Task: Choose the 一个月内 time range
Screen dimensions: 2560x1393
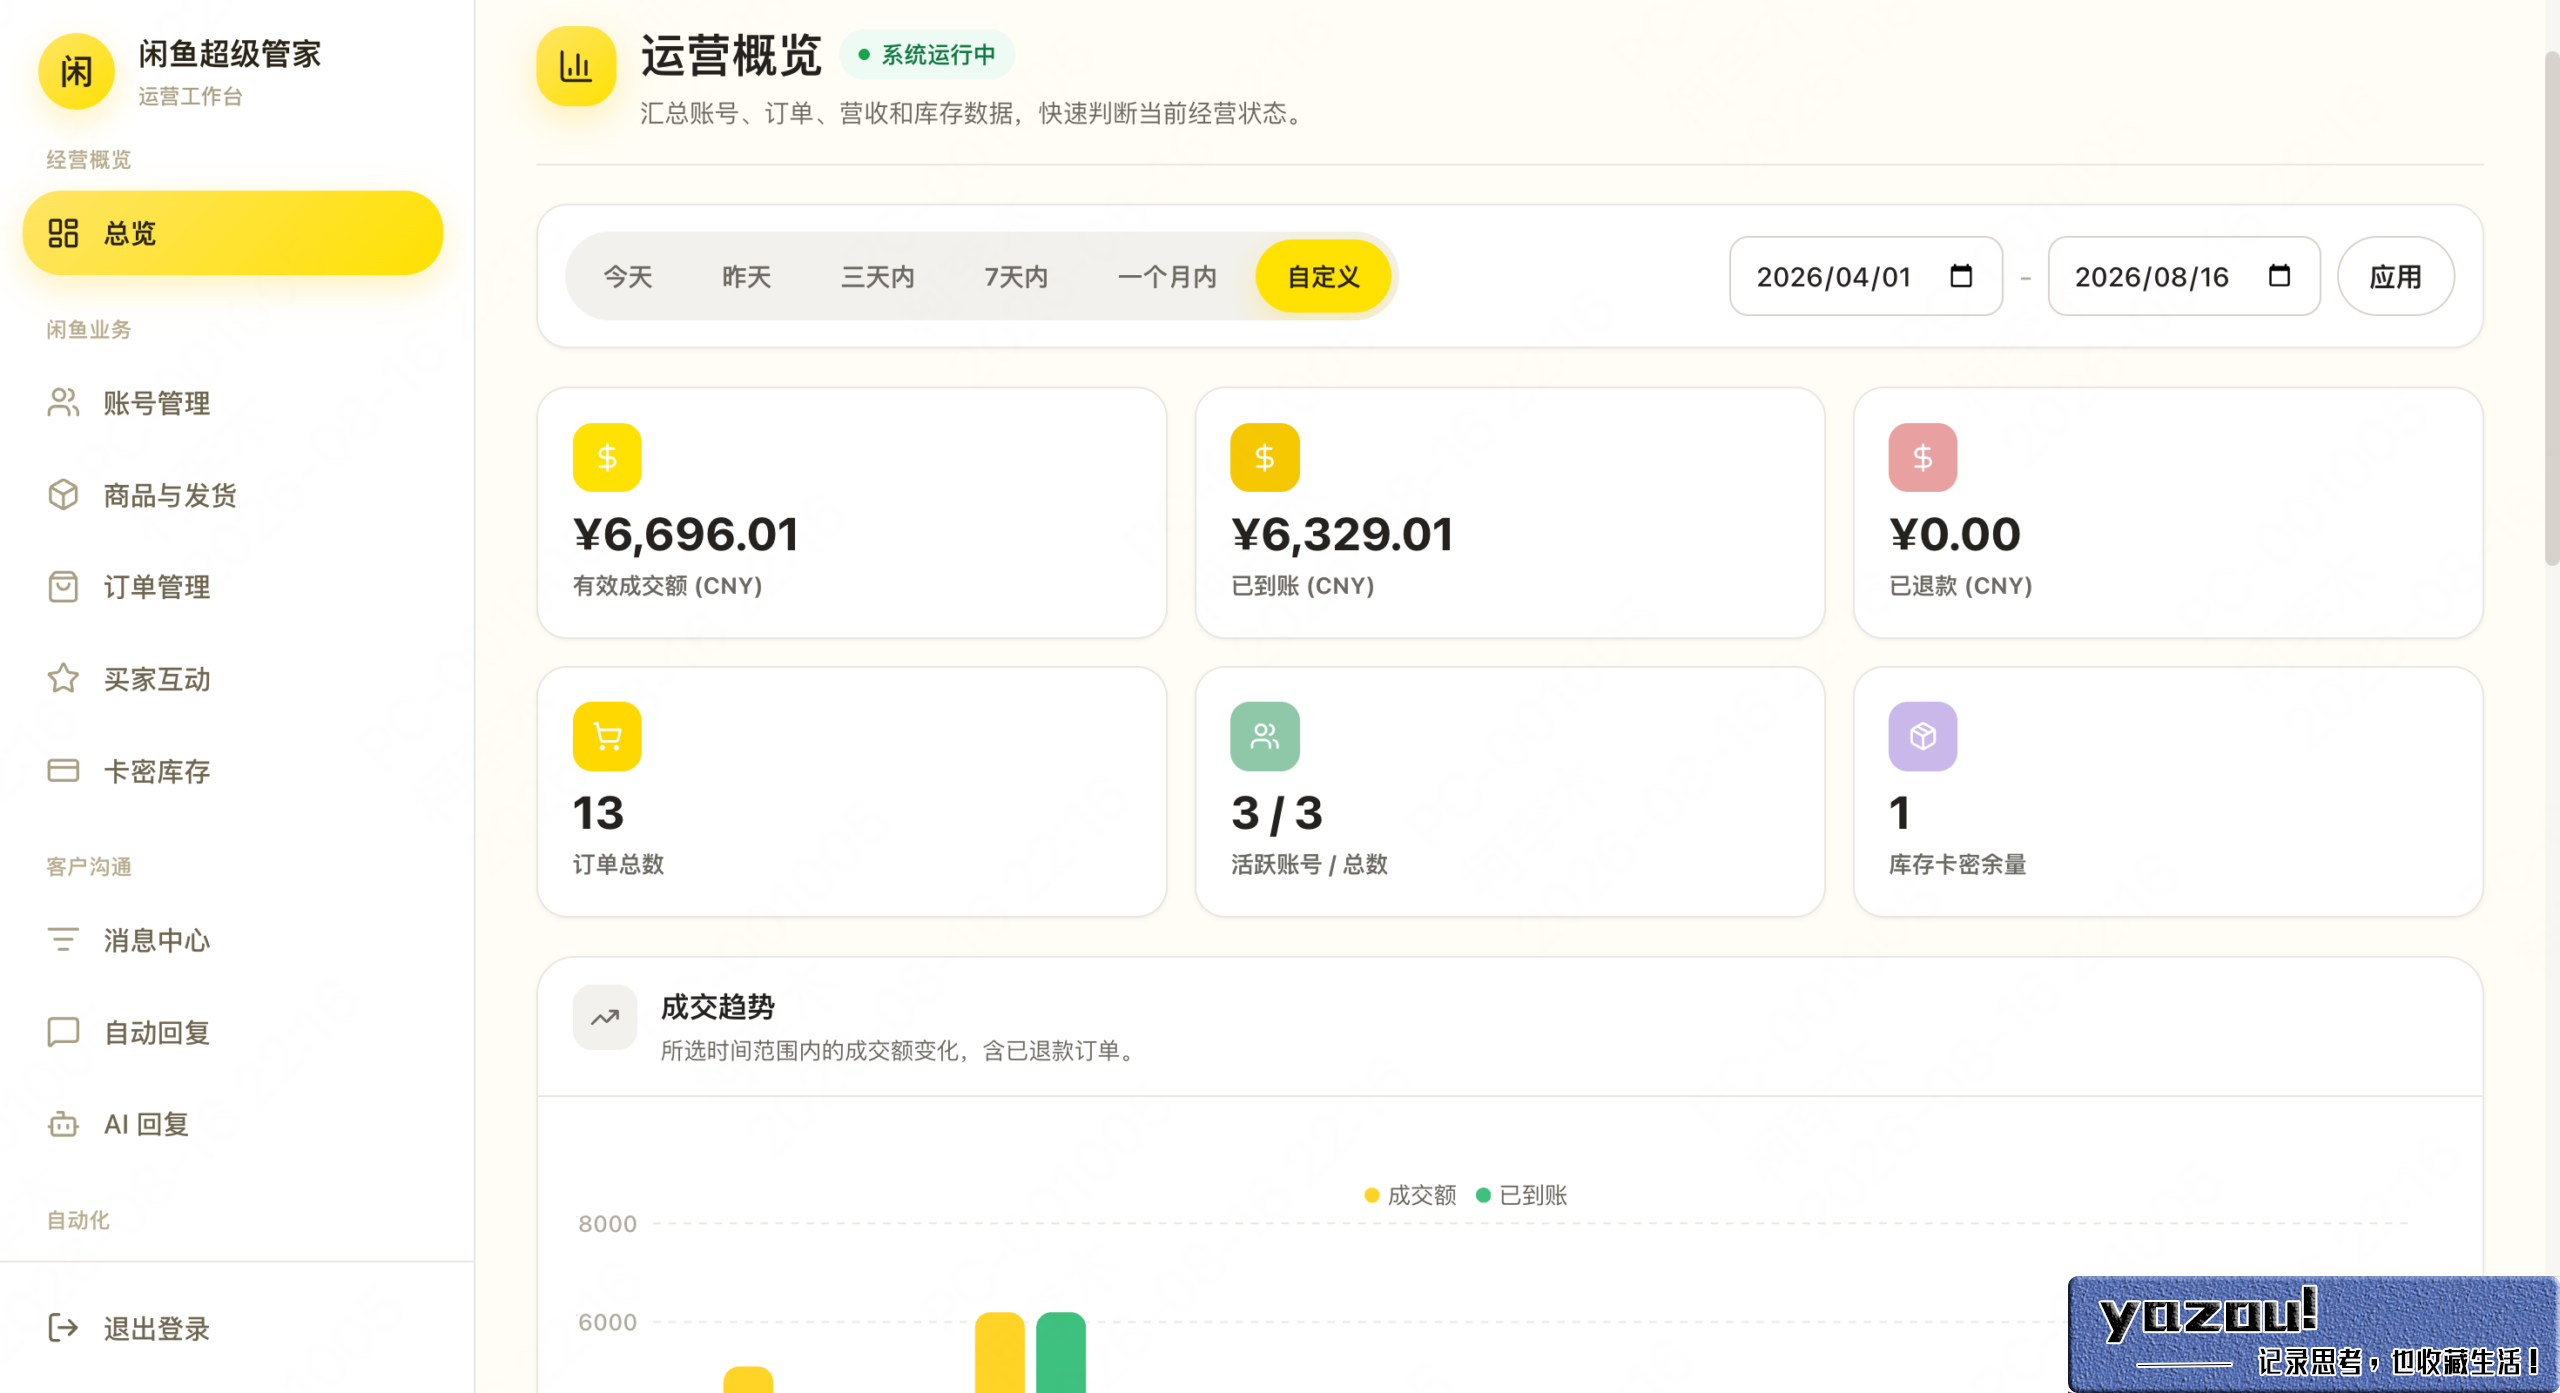Action: point(1167,276)
